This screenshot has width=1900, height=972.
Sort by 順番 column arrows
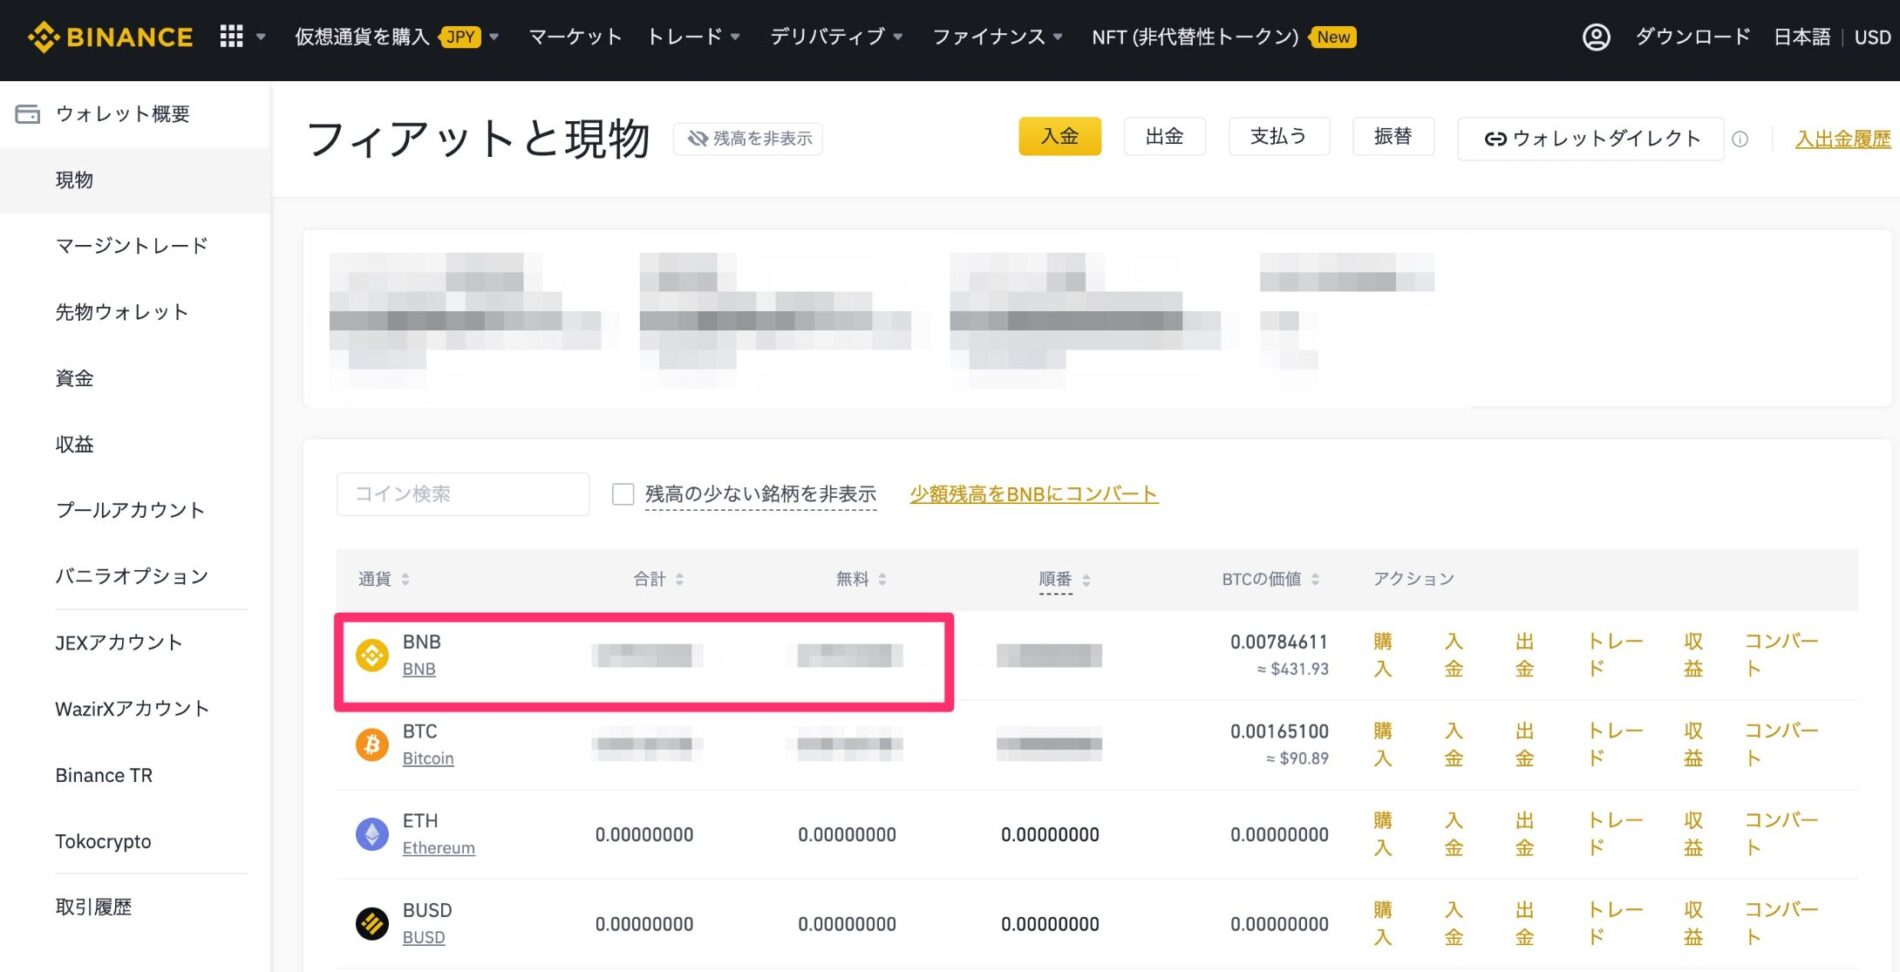pos(1086,579)
